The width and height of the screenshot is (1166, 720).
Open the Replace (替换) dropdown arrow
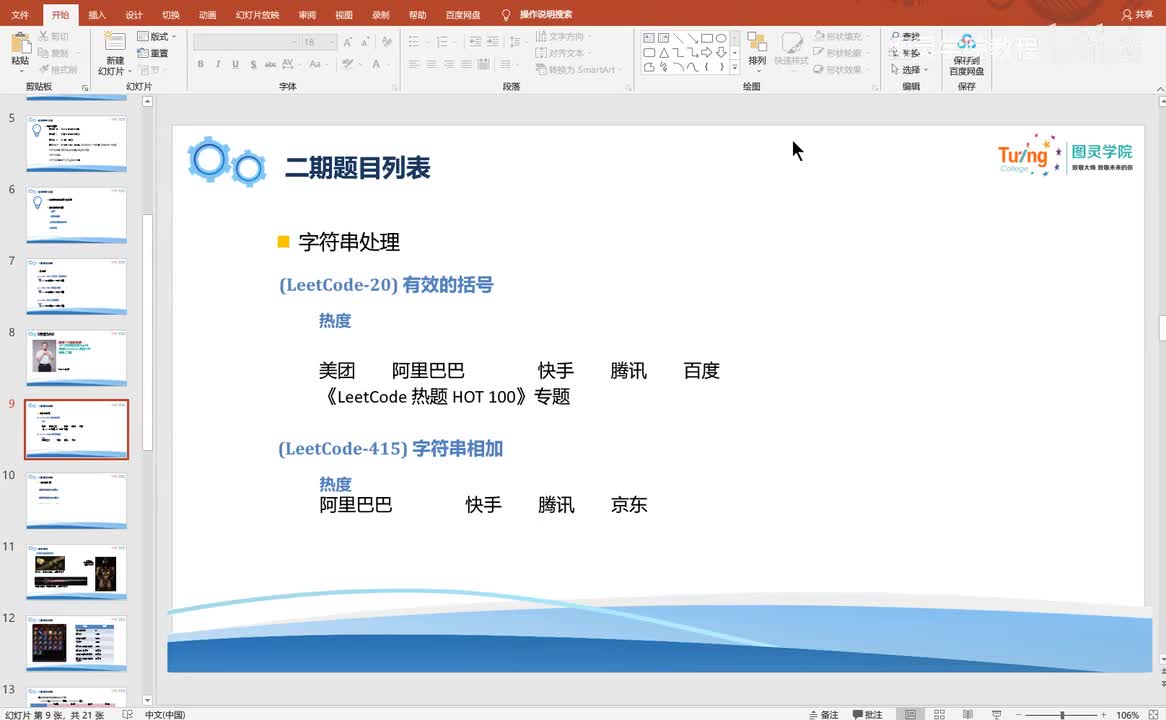[928, 53]
